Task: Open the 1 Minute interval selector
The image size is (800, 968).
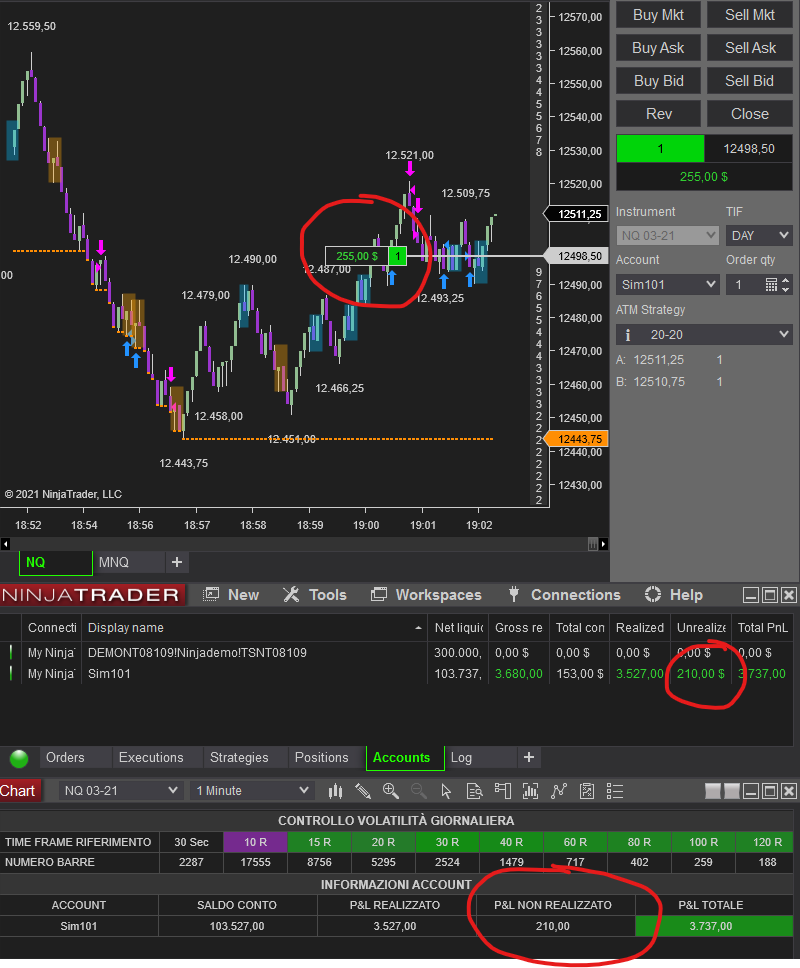Action: tap(252, 791)
